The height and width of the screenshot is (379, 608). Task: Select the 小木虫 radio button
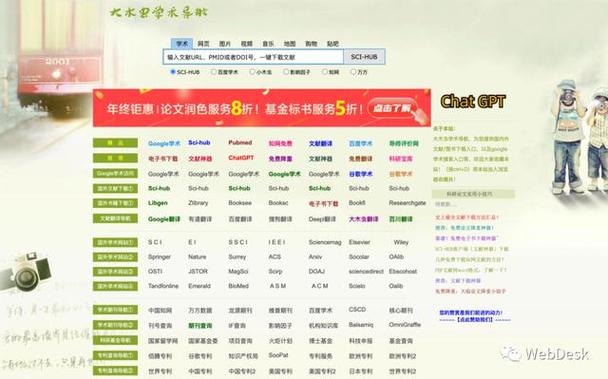click(x=252, y=72)
